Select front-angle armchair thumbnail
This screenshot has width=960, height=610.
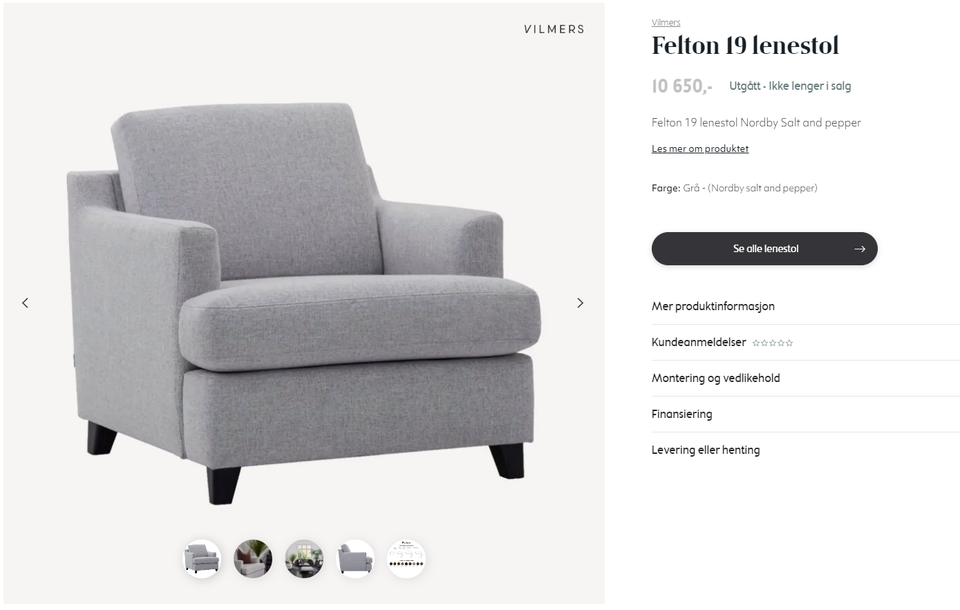click(202, 558)
